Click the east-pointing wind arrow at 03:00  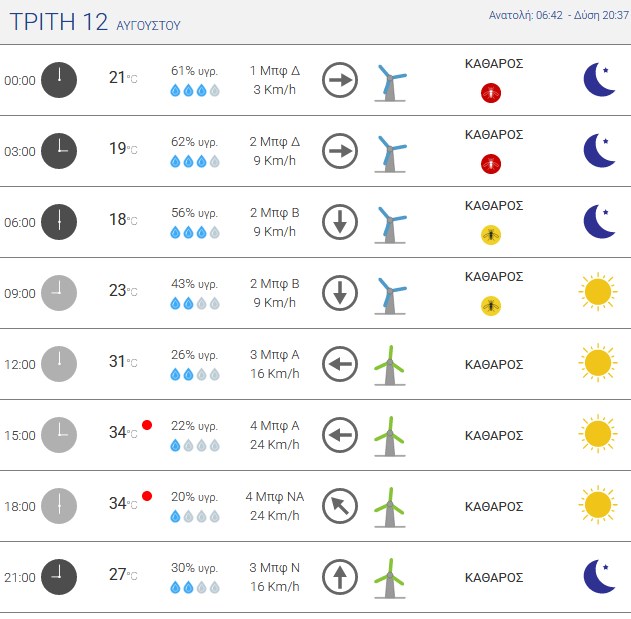pyautogui.click(x=340, y=151)
